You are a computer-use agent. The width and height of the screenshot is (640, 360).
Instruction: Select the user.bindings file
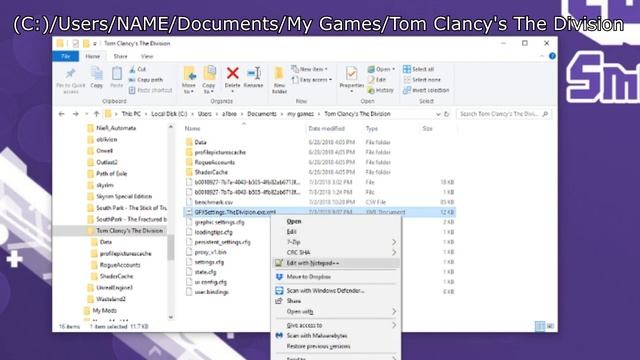click(211, 292)
